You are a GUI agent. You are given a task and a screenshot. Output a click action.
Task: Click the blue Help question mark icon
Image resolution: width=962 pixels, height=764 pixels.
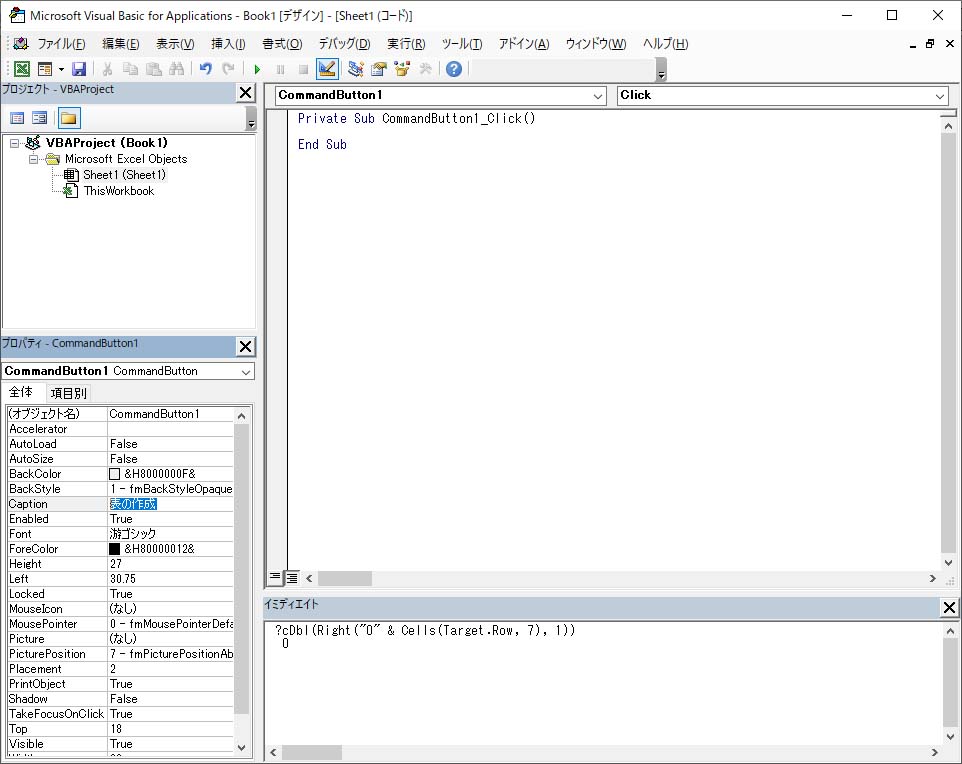coord(454,69)
